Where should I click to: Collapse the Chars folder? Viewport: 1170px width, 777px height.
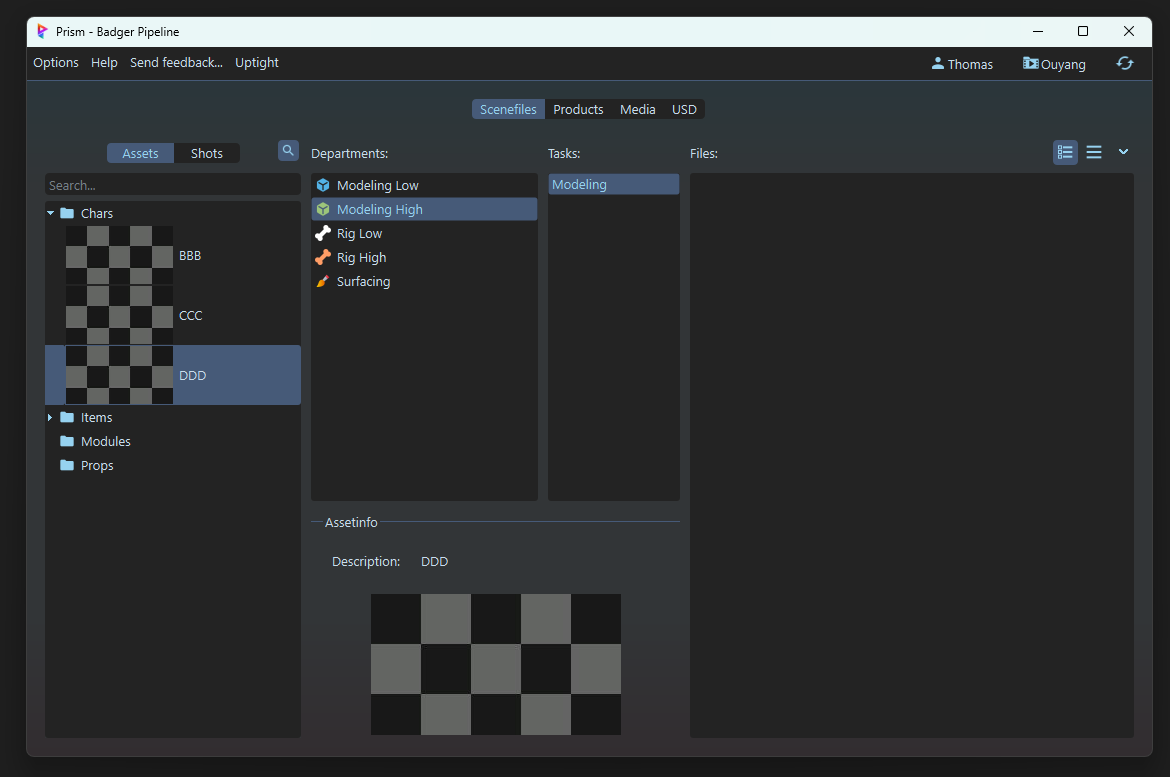click(x=51, y=213)
